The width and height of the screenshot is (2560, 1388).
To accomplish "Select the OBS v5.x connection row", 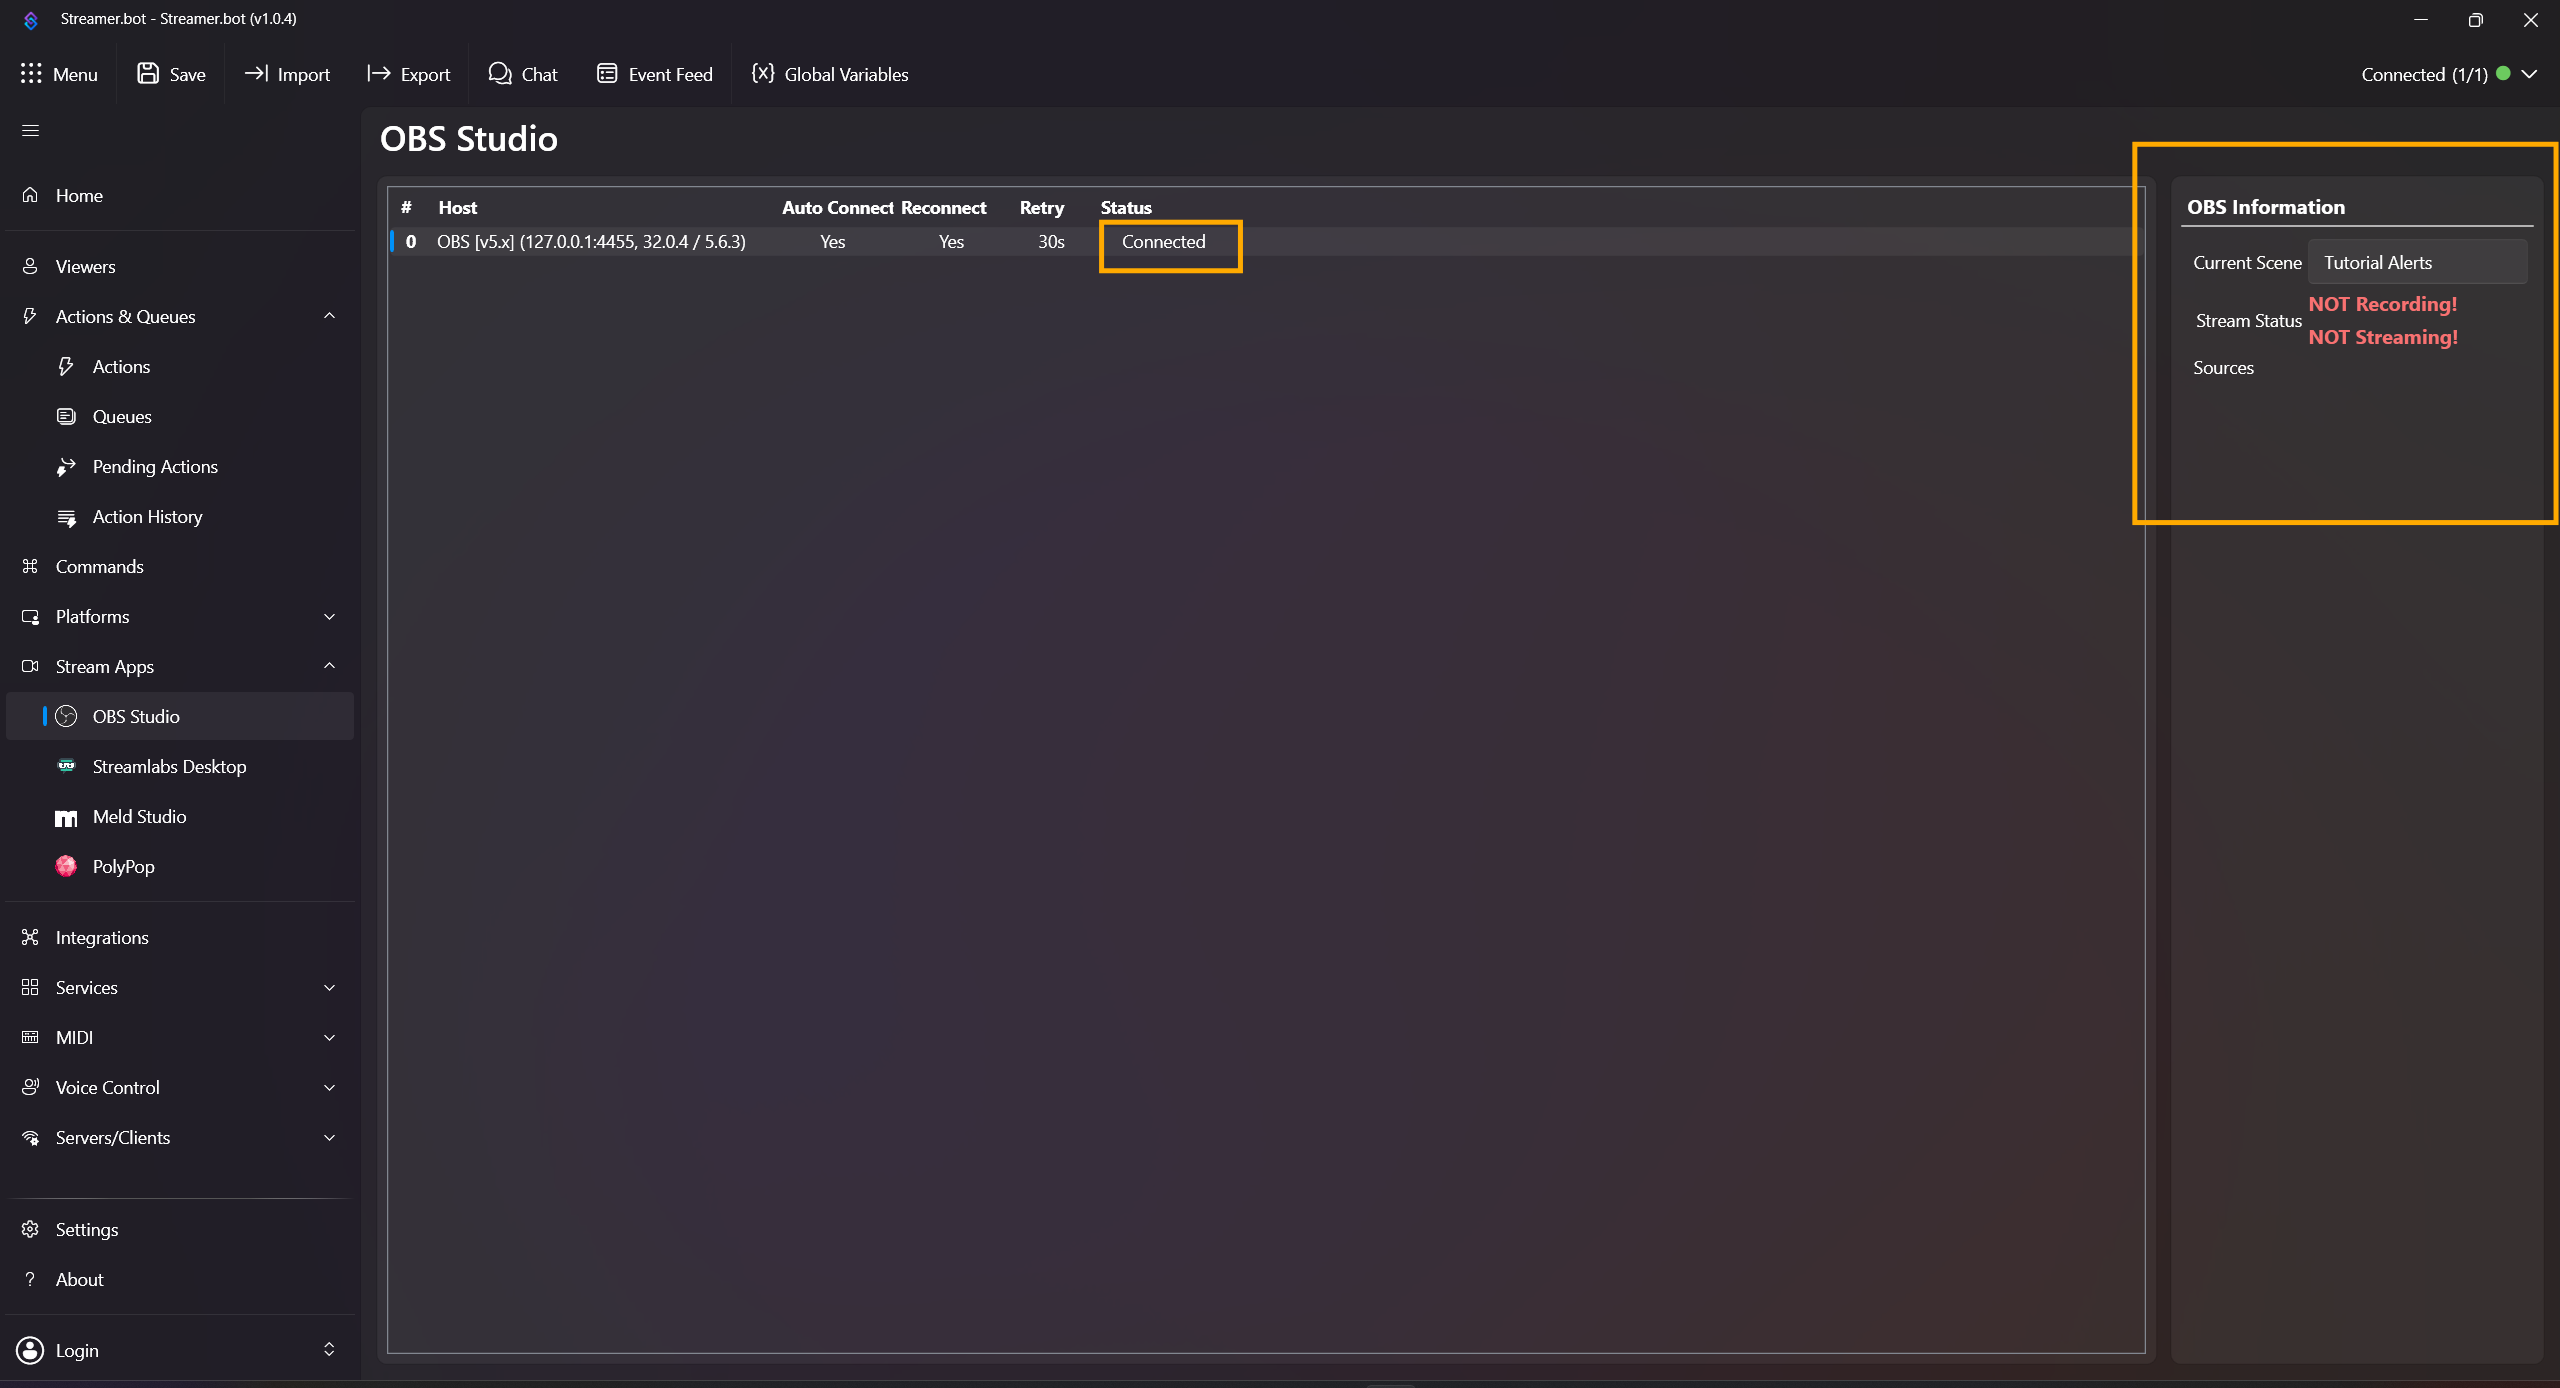I will (591, 242).
